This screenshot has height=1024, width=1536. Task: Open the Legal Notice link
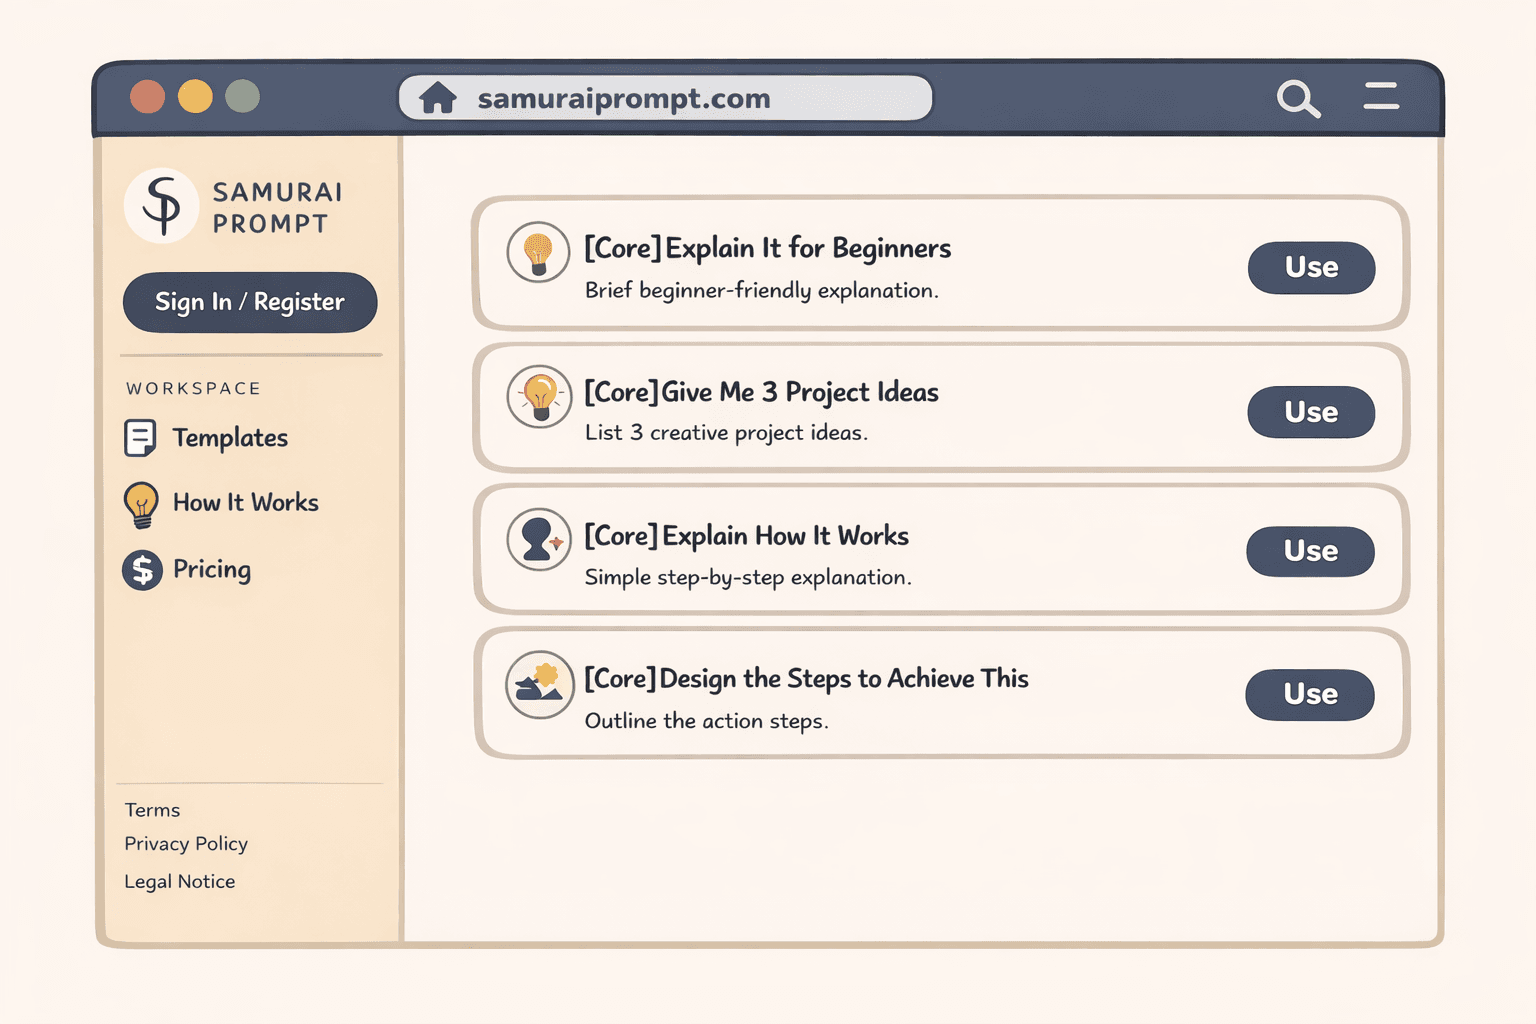180,882
